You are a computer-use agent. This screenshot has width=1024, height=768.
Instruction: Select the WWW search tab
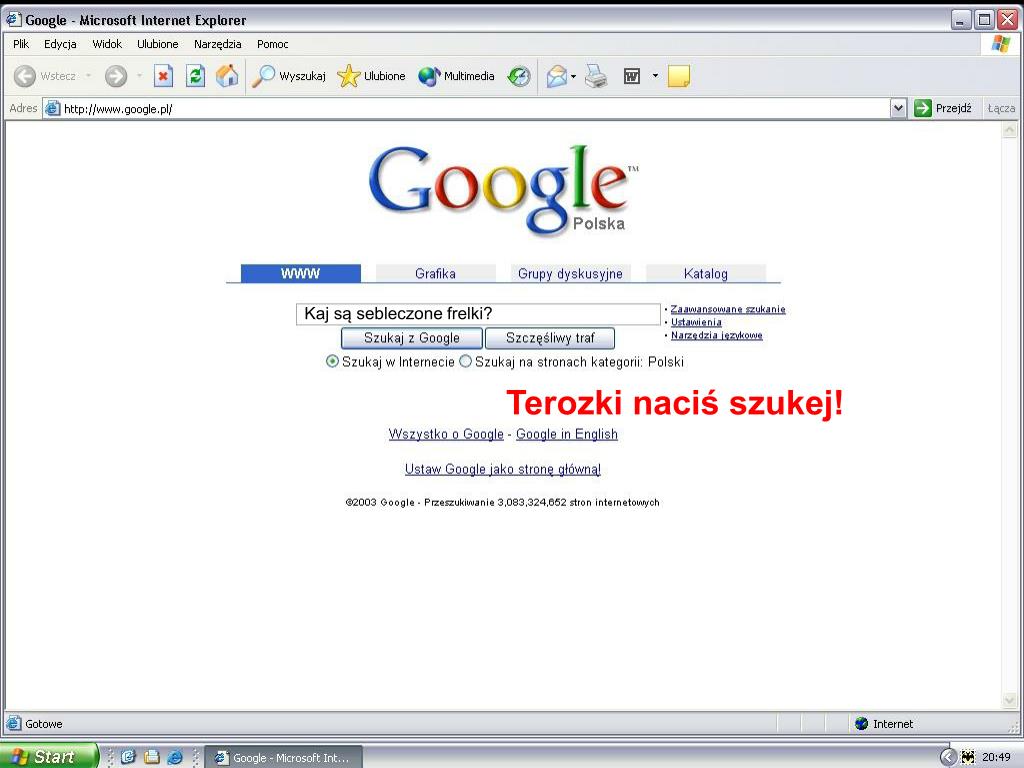300,273
